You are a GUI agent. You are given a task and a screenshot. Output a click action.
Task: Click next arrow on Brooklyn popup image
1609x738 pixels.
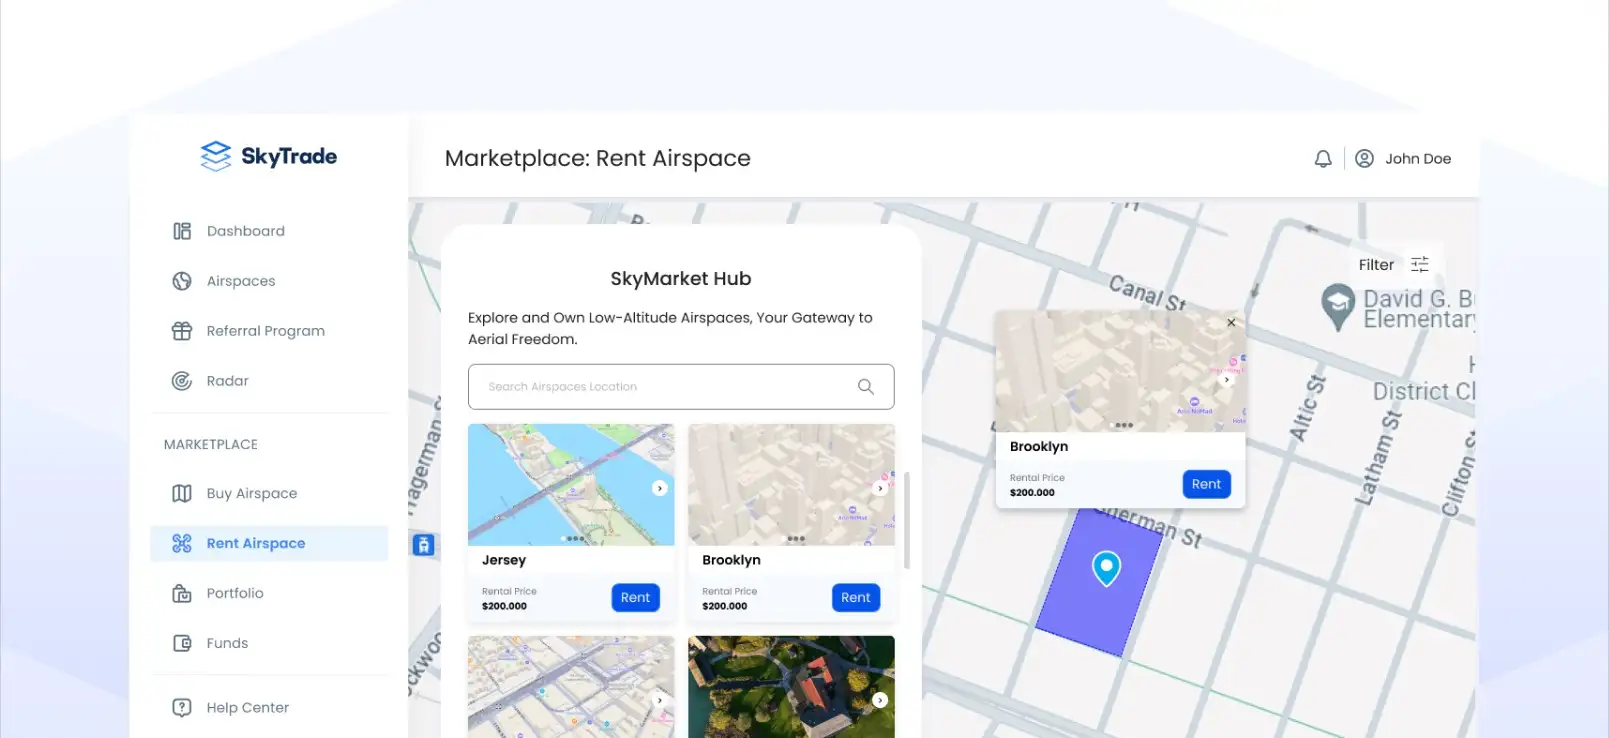pos(1227,380)
